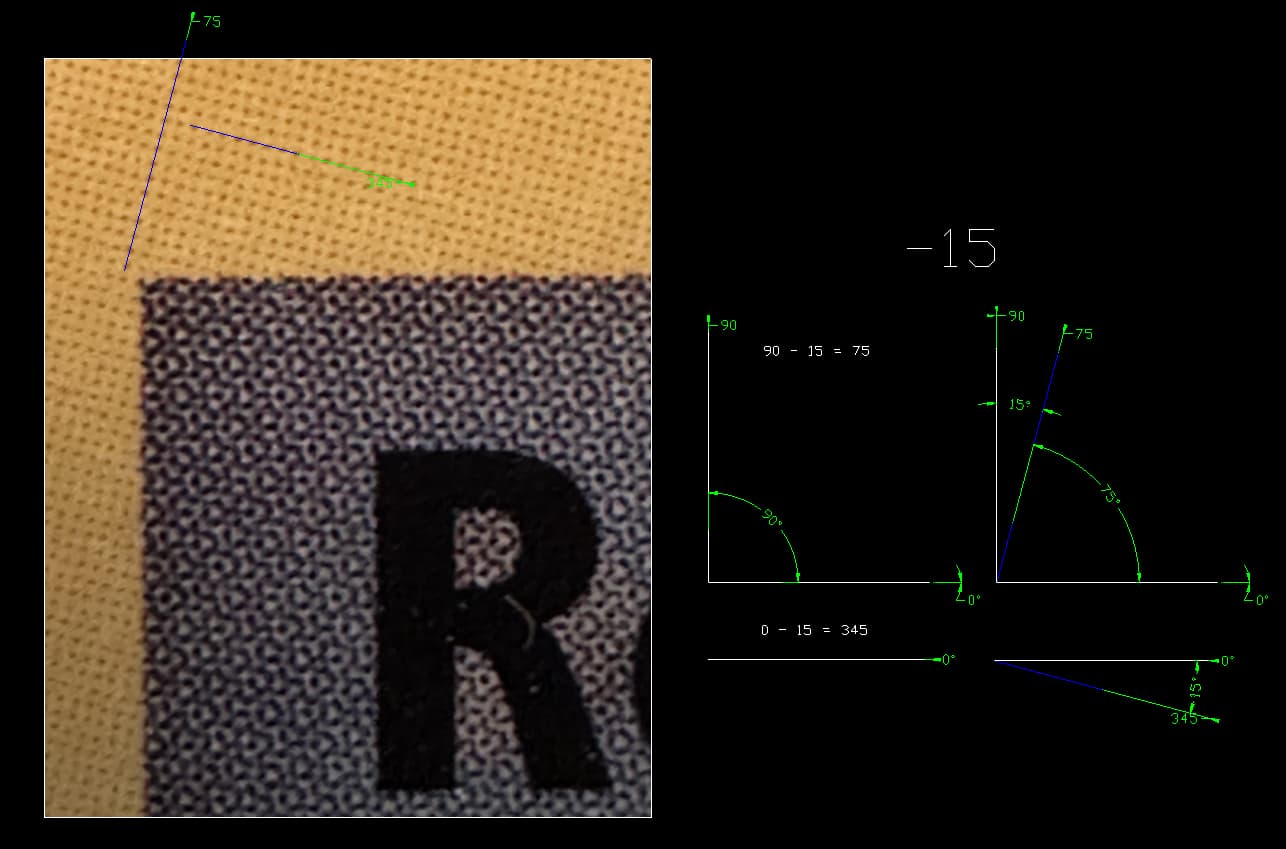Pick the "75°" arc dimension text
The width and height of the screenshot is (1286, 849).
point(1110,494)
